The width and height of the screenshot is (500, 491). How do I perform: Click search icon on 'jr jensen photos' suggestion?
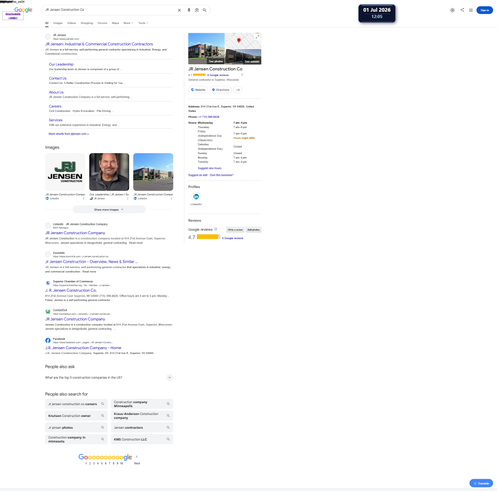tap(103, 427)
